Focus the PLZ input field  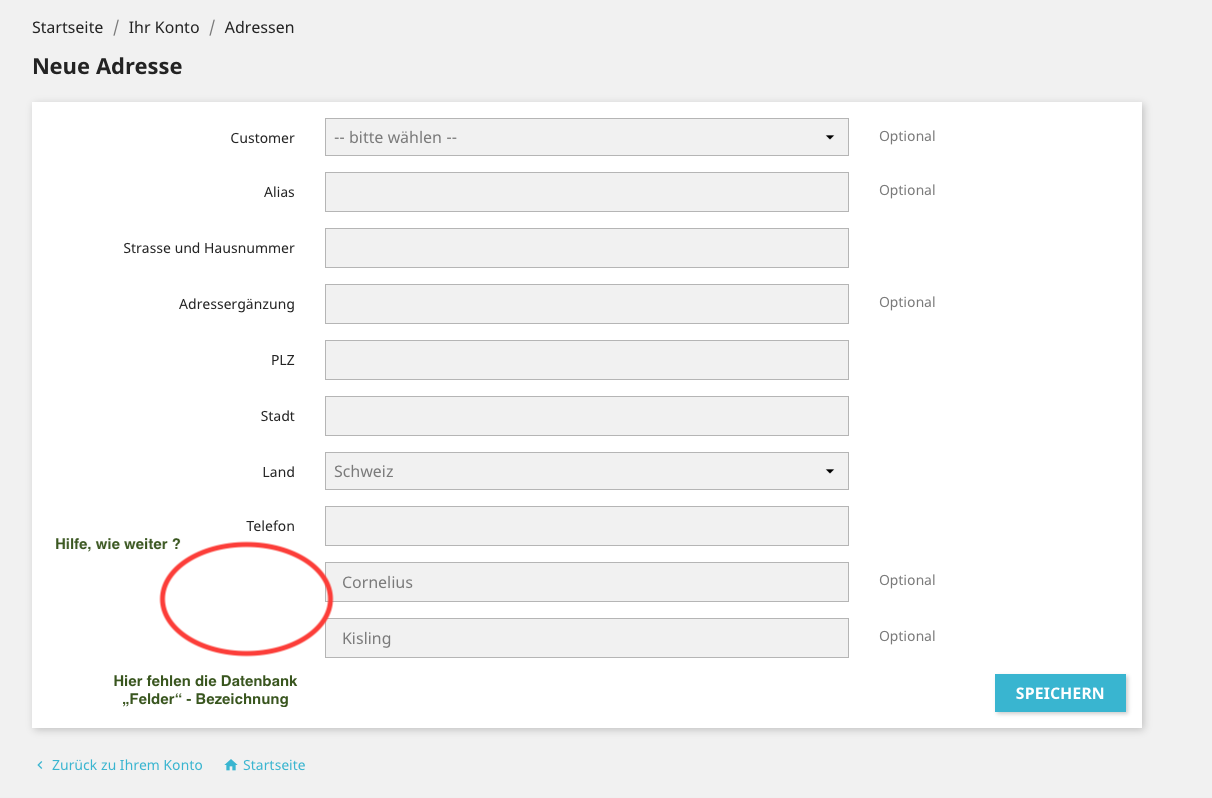tap(586, 360)
